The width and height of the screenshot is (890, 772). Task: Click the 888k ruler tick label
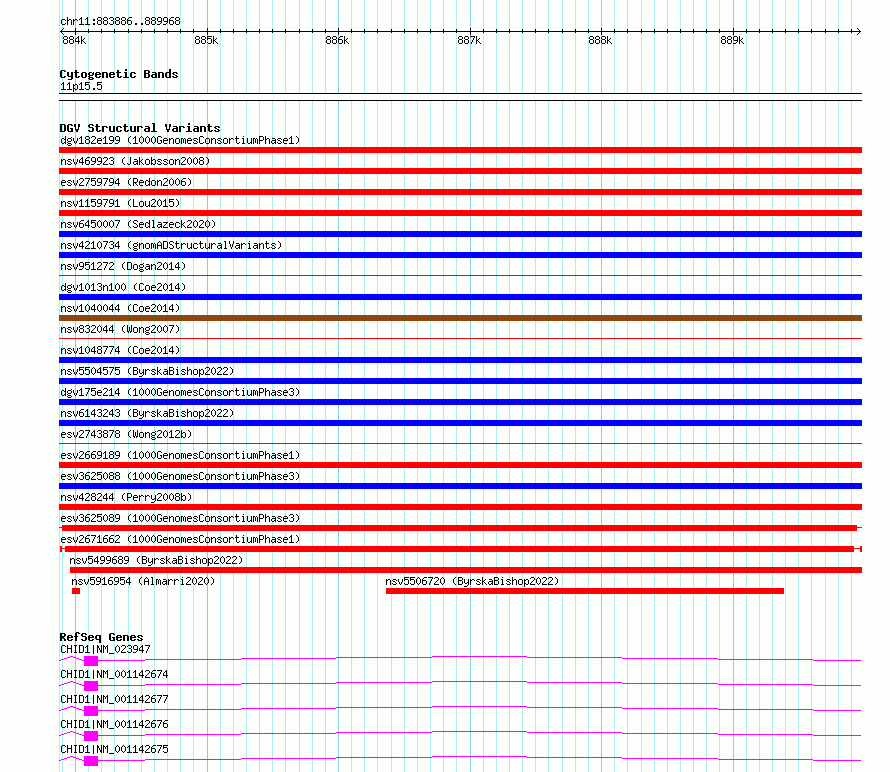pyautogui.click(x=600, y=40)
